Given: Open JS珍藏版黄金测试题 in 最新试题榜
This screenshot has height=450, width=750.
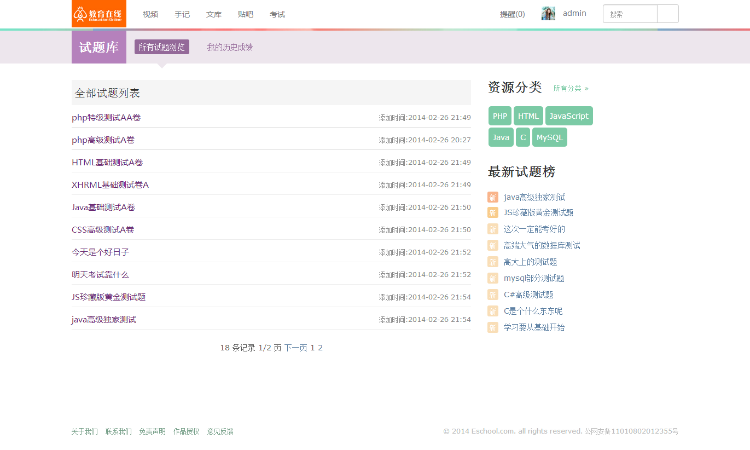Looking at the screenshot, I should 539,212.
